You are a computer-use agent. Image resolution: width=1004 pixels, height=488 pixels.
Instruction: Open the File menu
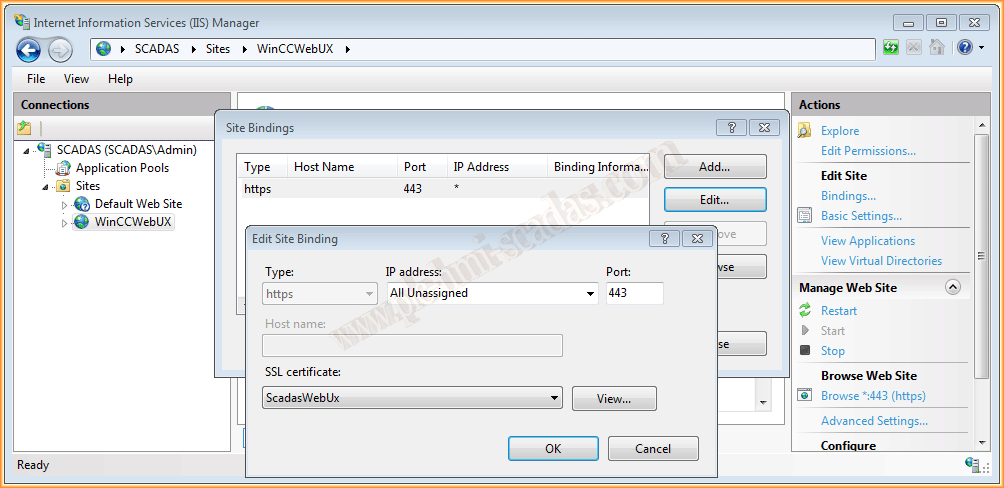[x=36, y=79]
